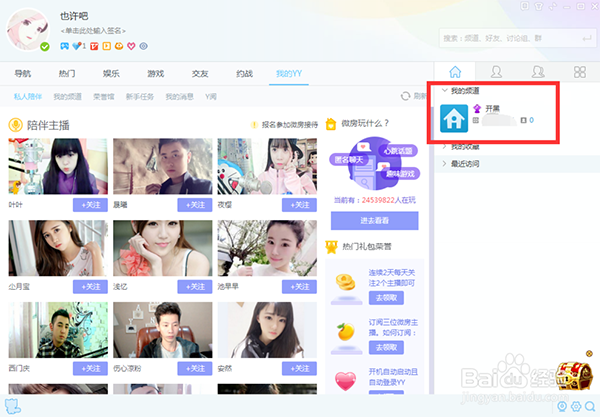
Task: Follow the anchor 叶叶 with +关注
Action: click(90, 205)
